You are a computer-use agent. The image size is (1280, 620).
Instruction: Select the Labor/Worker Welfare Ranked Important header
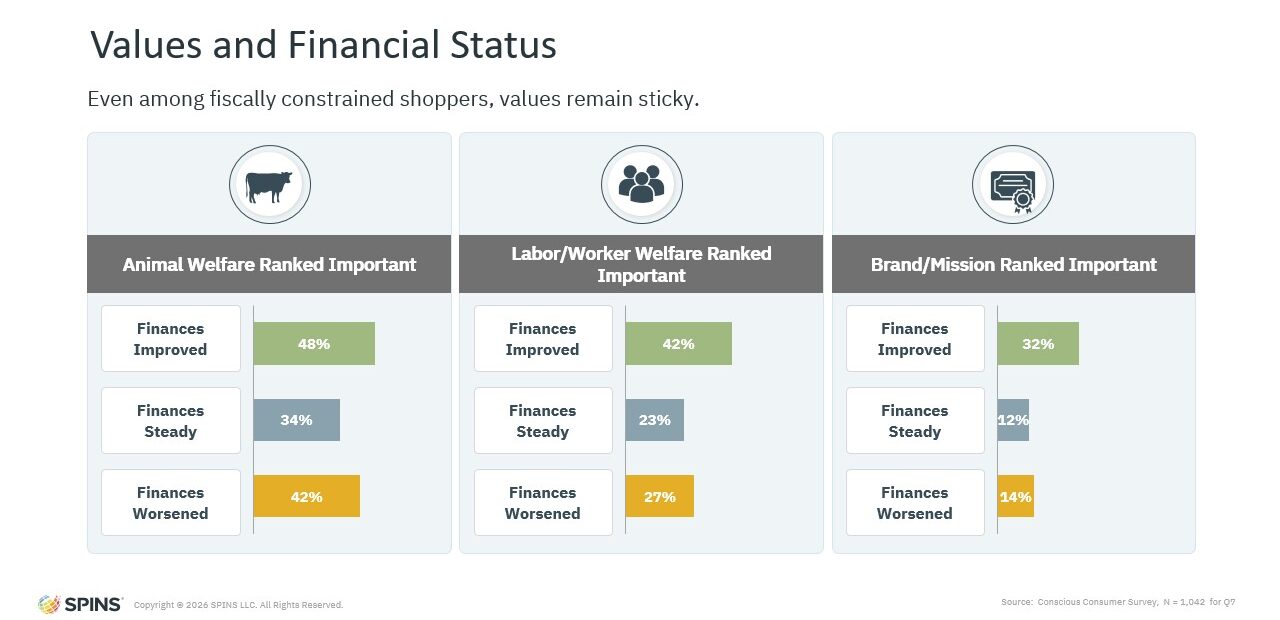point(641,264)
